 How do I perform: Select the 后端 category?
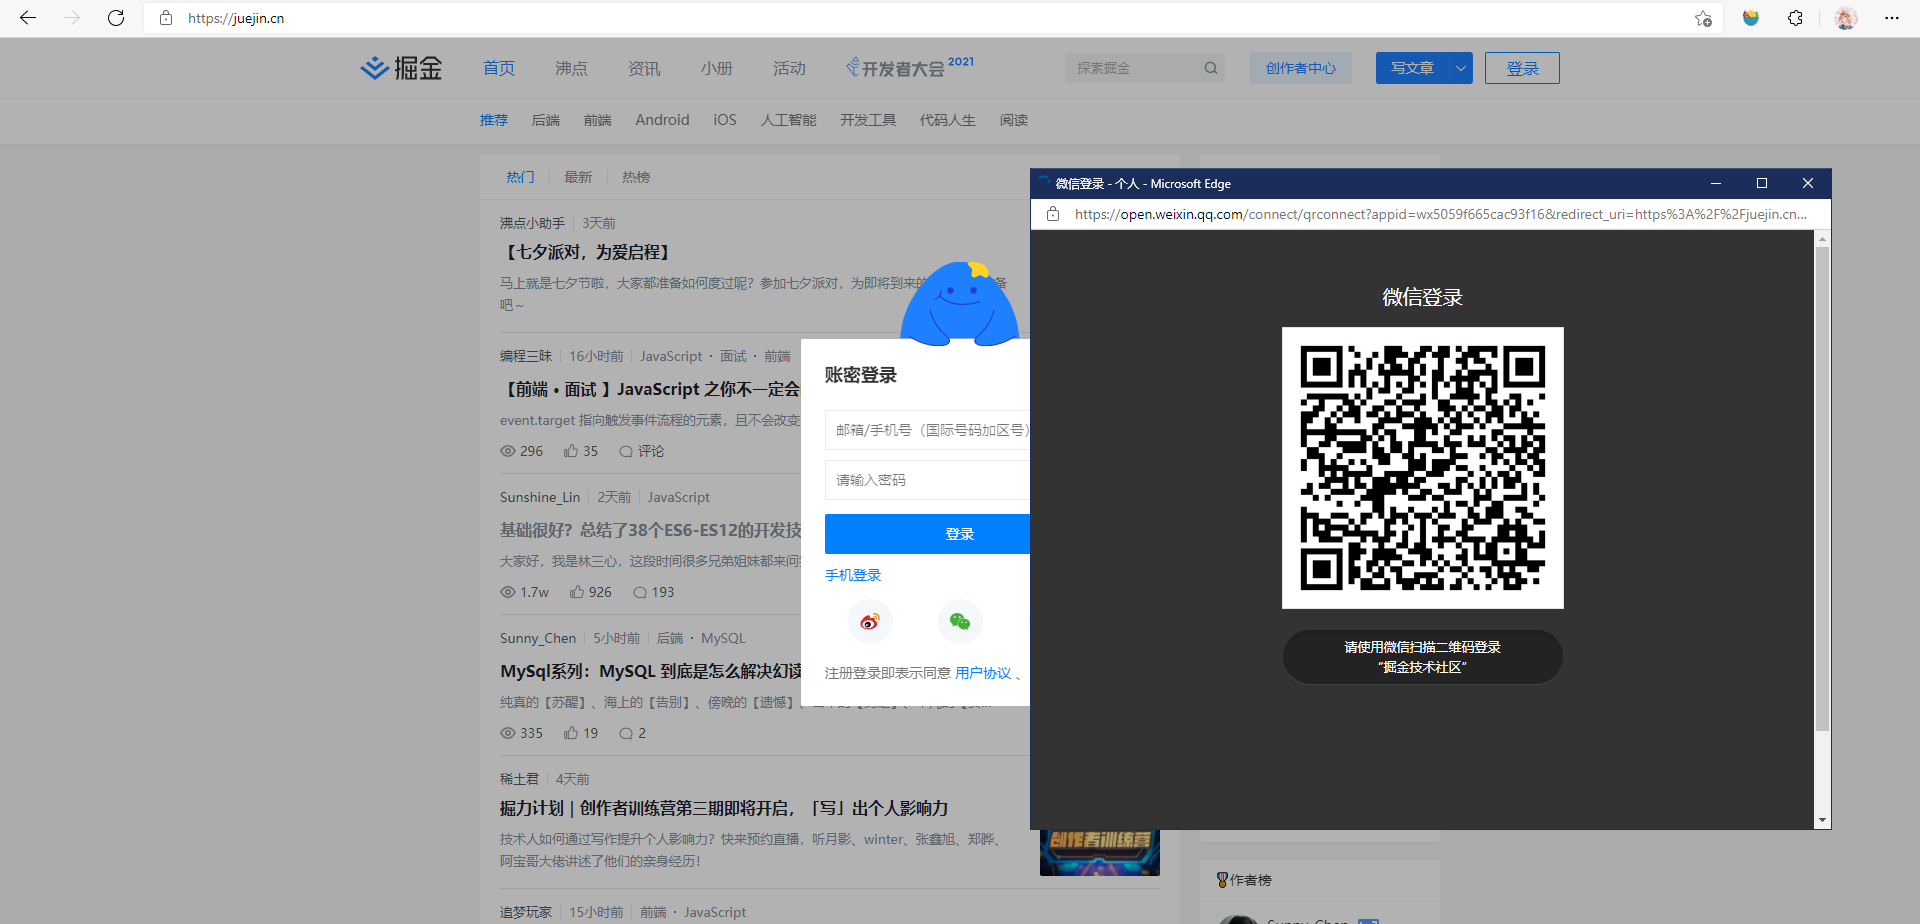click(x=546, y=120)
